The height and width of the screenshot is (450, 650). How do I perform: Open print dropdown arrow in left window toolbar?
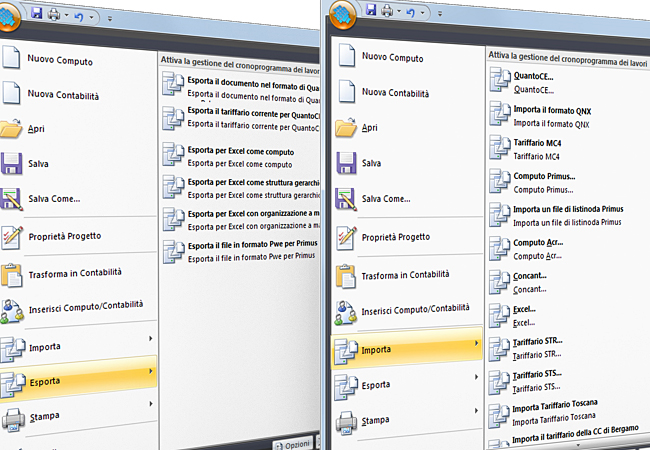[66, 16]
